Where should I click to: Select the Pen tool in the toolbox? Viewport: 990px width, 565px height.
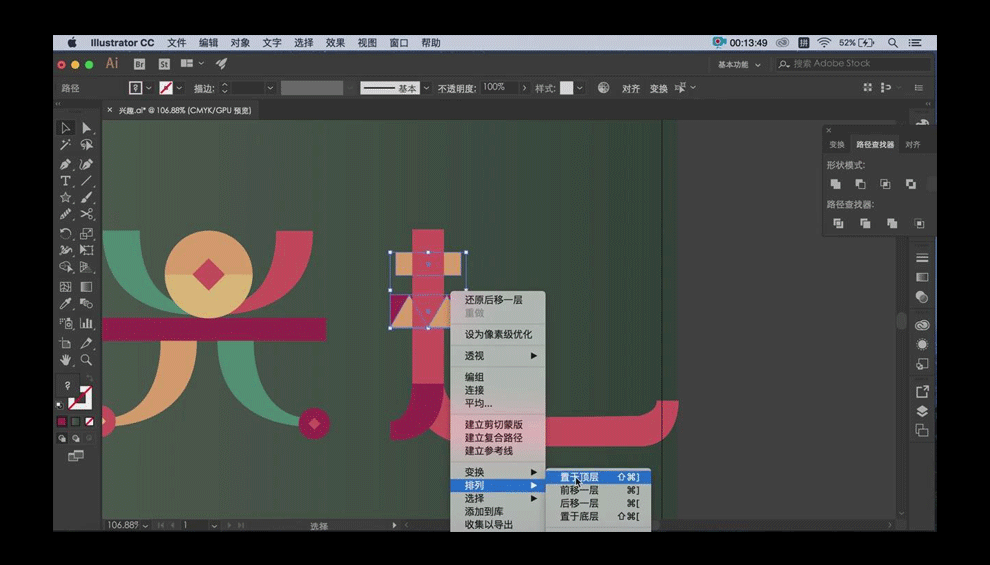point(65,164)
